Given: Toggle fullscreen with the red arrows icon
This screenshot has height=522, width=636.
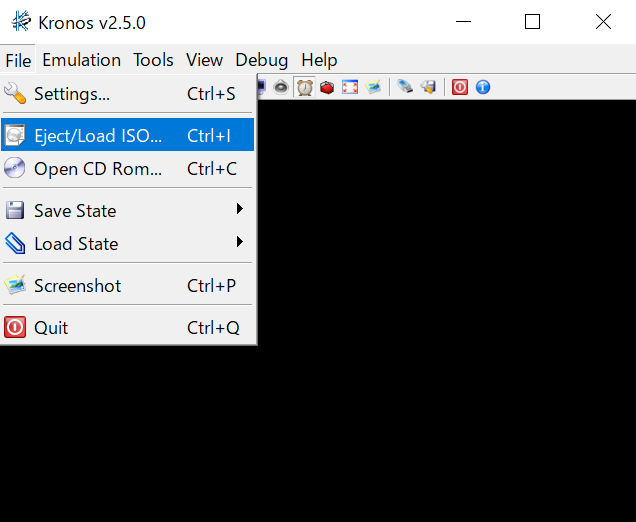Looking at the screenshot, I should point(350,87).
